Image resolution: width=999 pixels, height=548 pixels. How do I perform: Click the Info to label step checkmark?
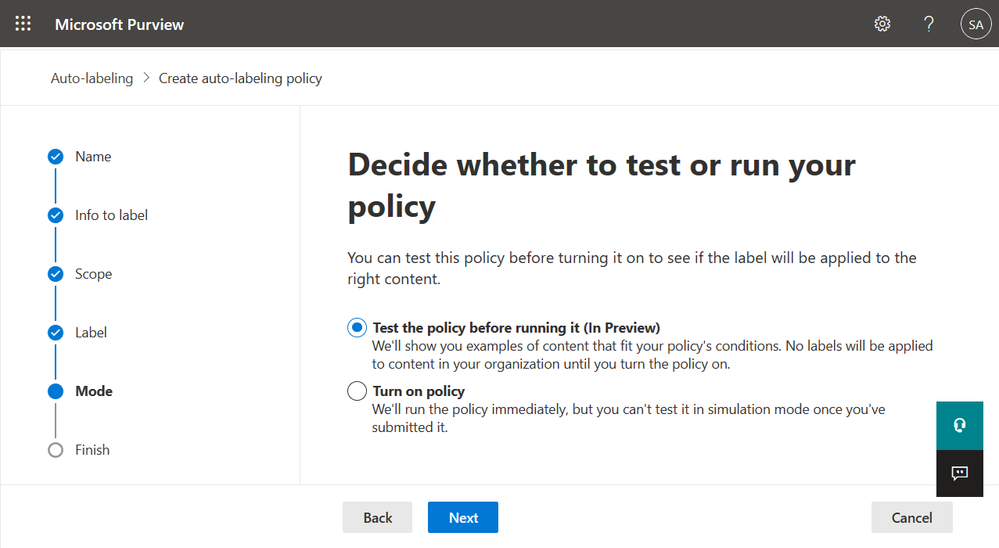(56, 215)
